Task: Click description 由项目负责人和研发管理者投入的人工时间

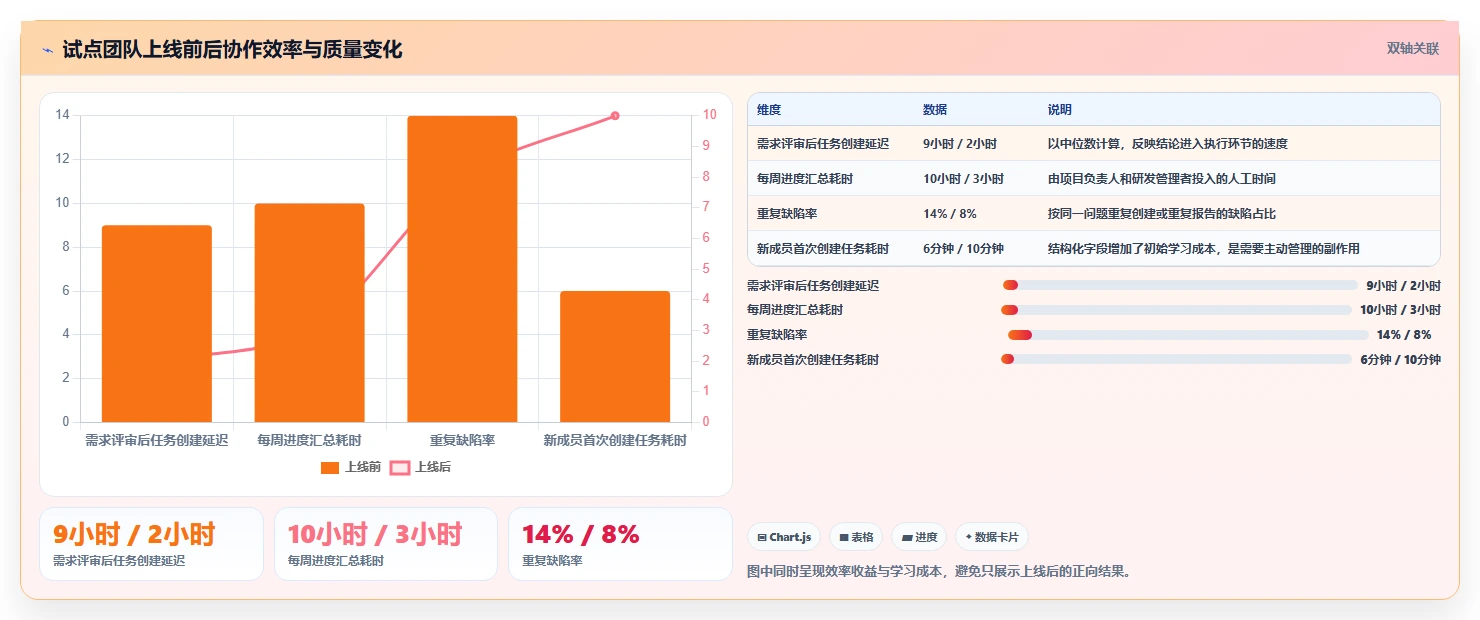Action: [x=1162, y=179]
